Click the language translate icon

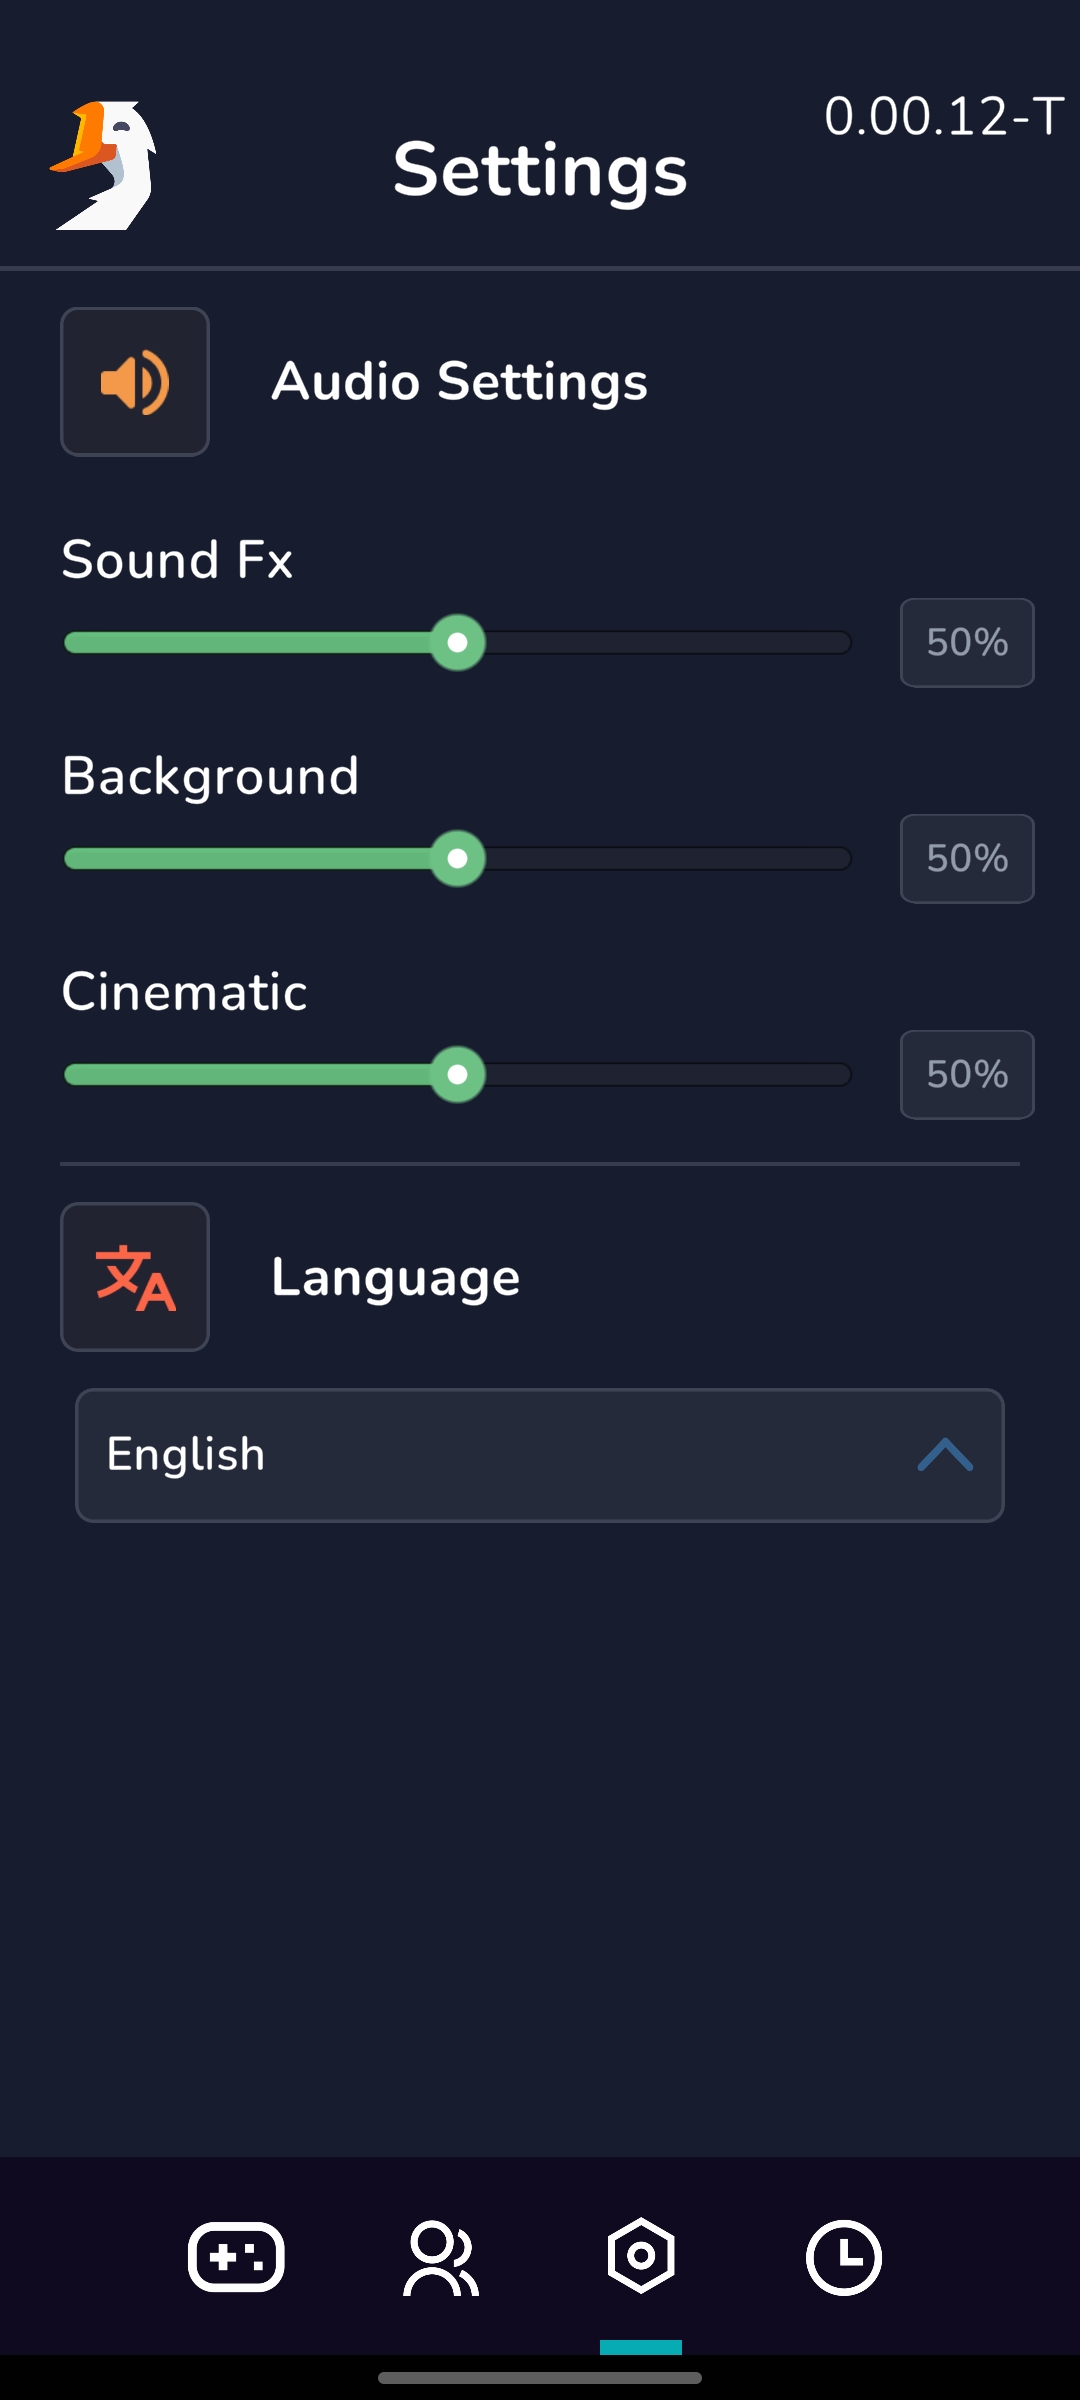point(135,1277)
